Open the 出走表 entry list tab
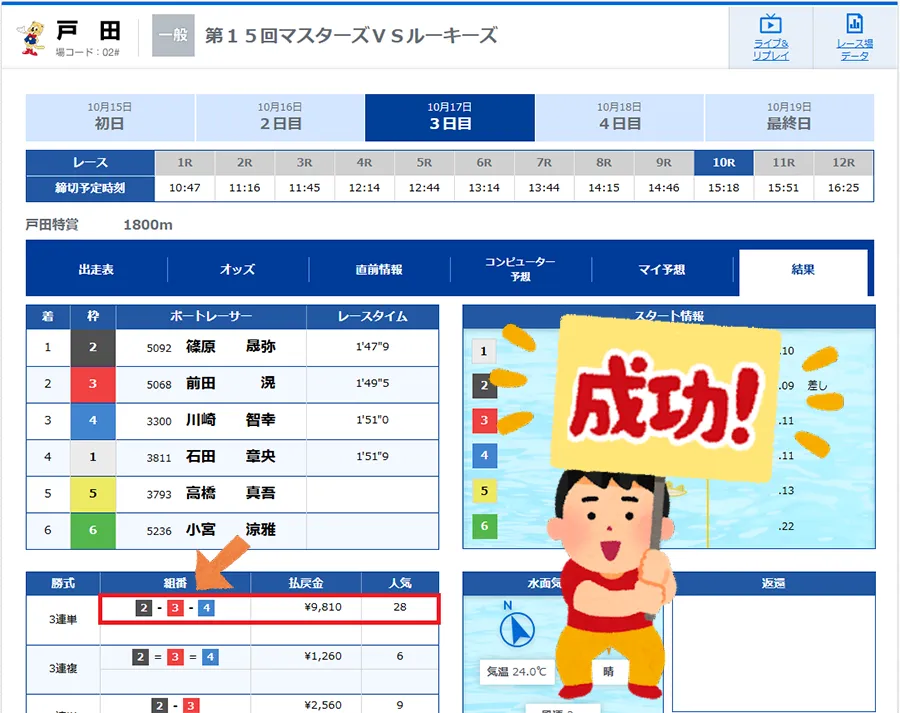Screen dimensions: 900x713 [x=96, y=269]
